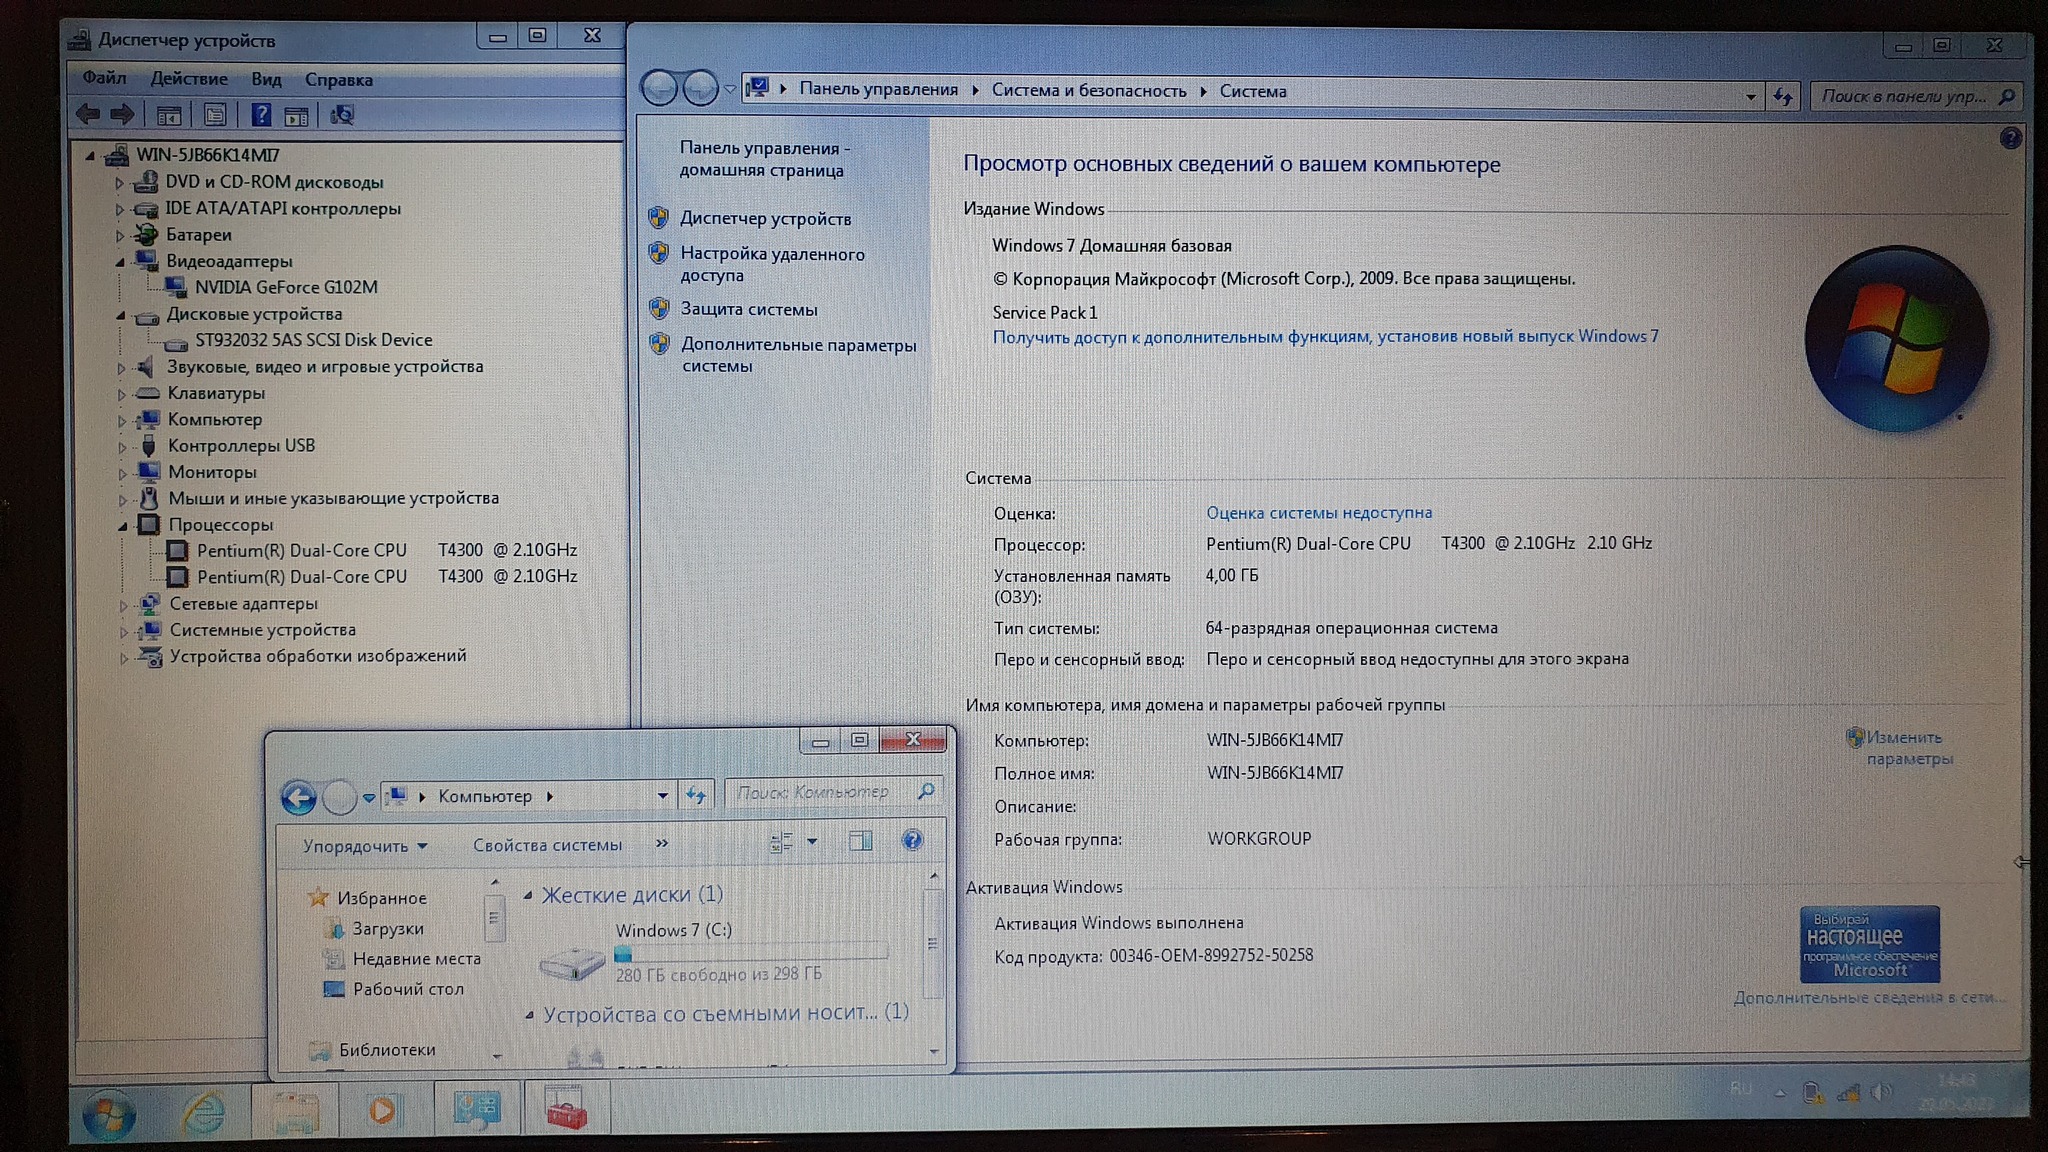Screen dimensions: 2048x1152
Task: Click the Защита системы link
Action: 748,309
